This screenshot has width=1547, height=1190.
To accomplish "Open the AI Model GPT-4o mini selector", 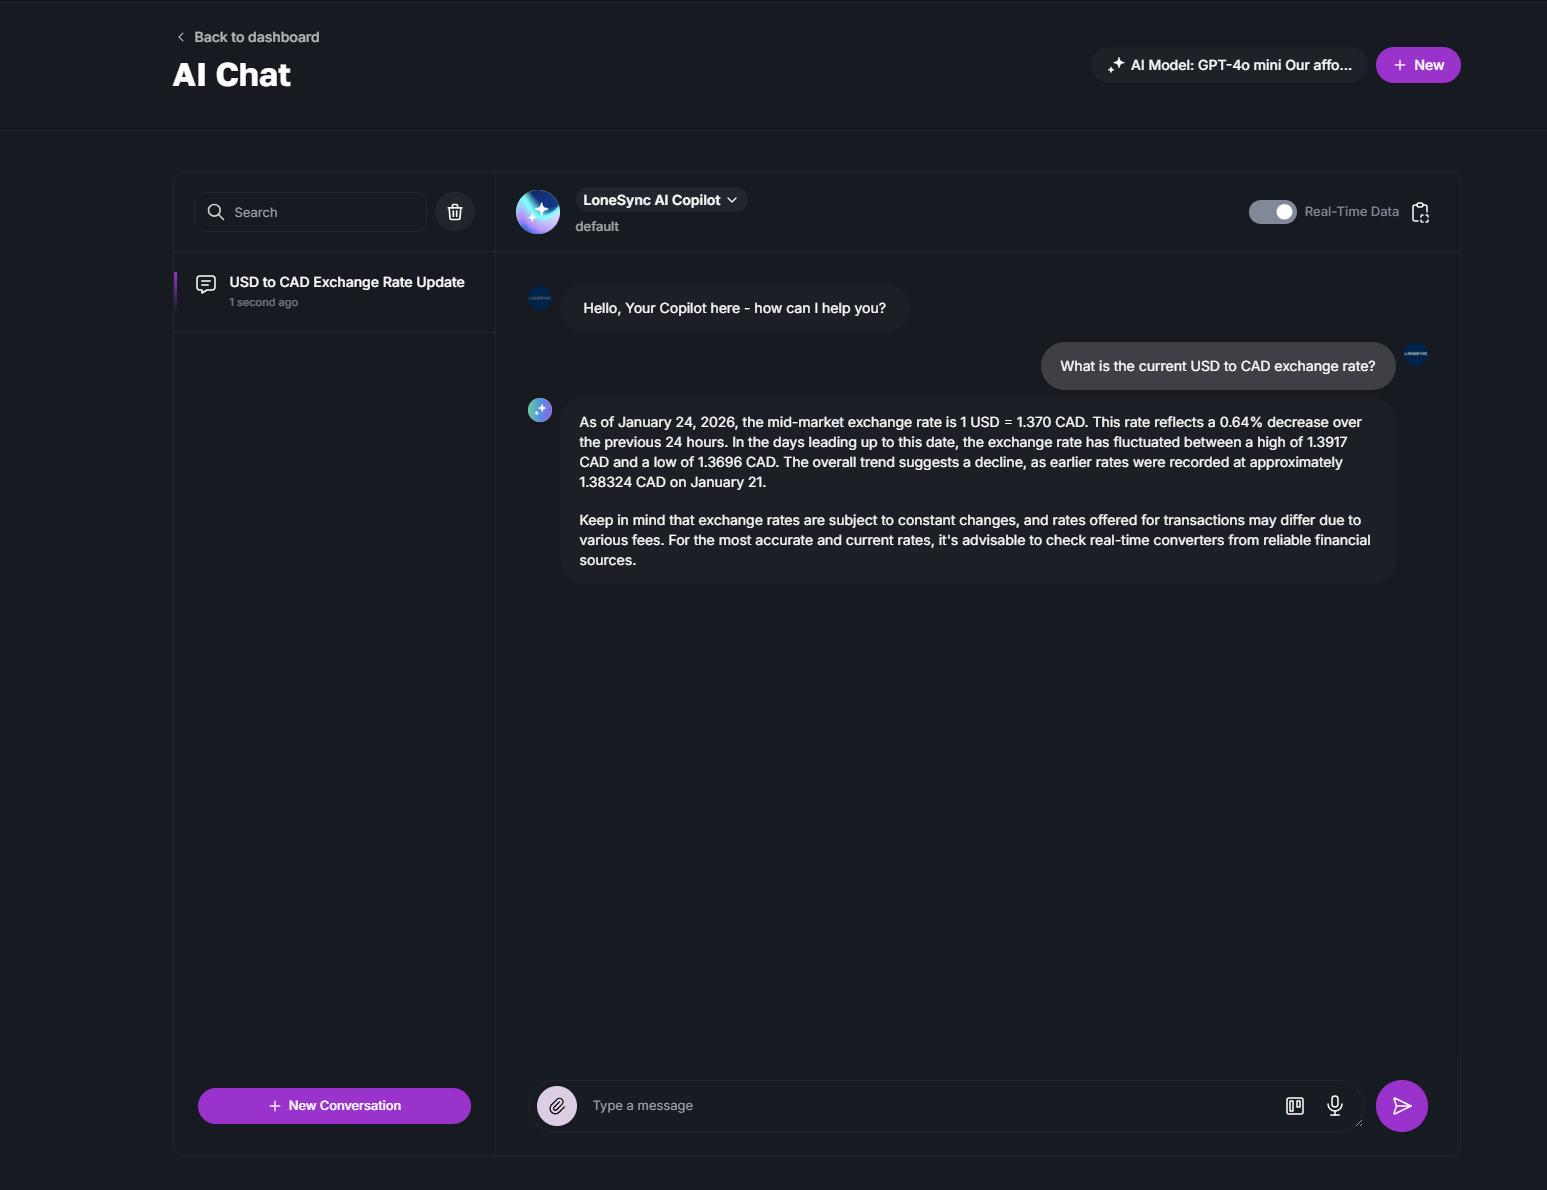I will (x=1229, y=65).
